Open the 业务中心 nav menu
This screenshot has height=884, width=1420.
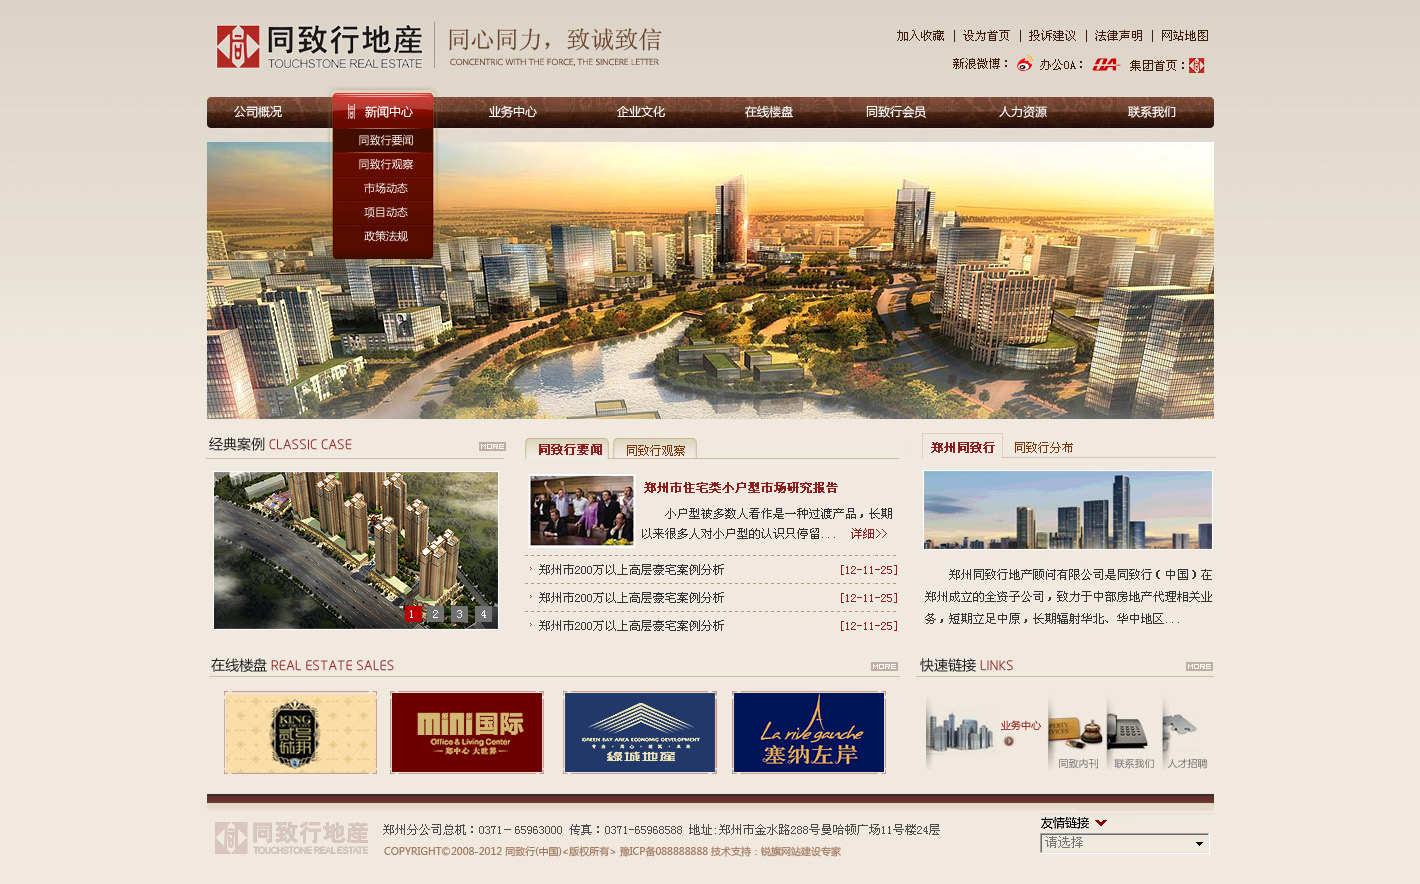coord(513,112)
